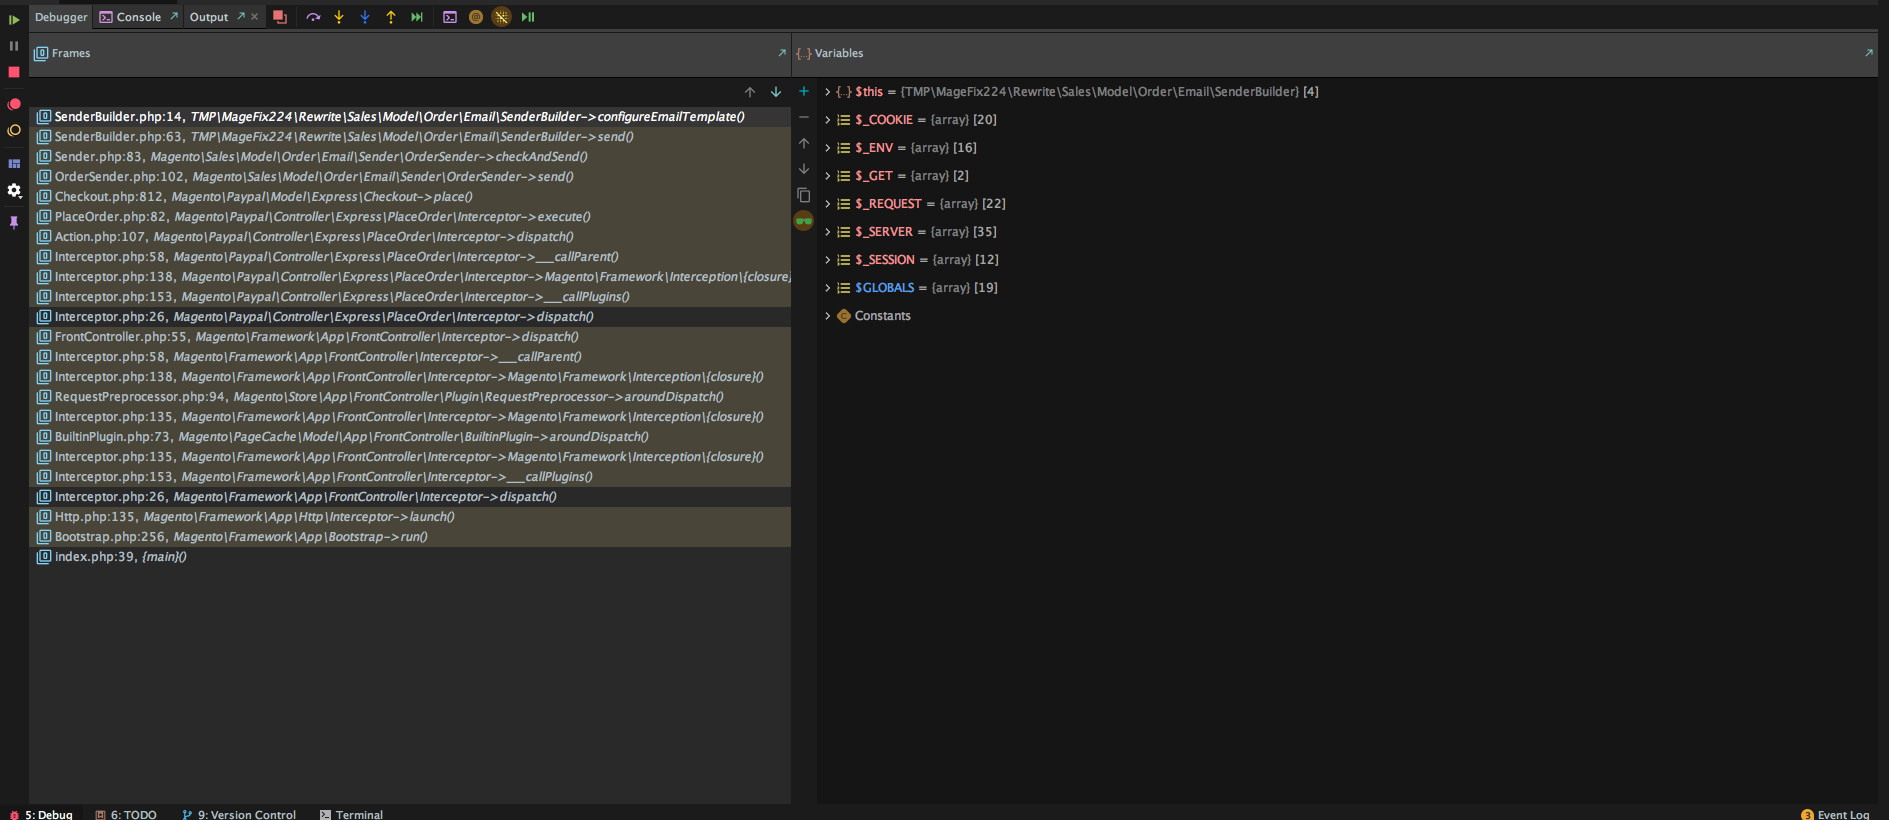Click the Pin Tab icon

click(14, 222)
